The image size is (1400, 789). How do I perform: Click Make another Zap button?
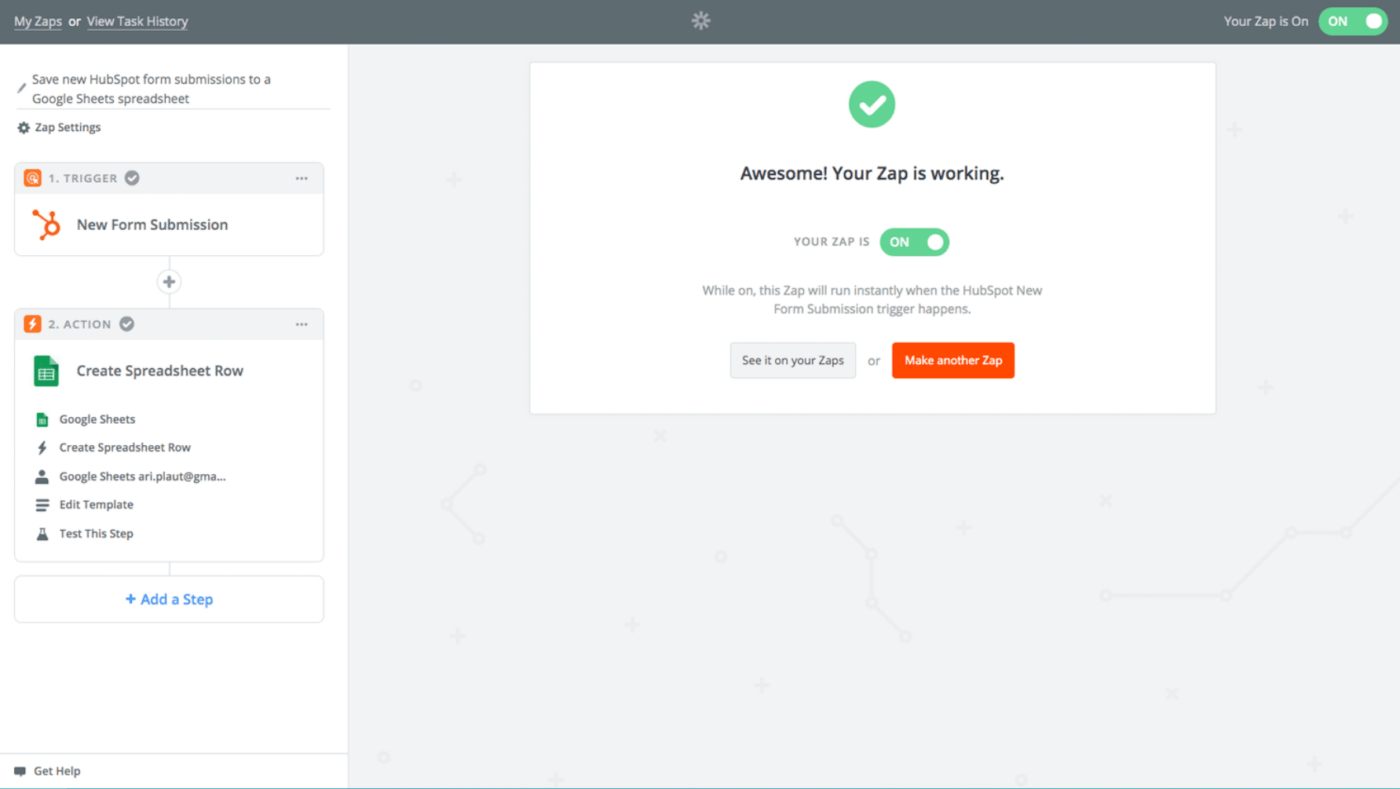953,360
